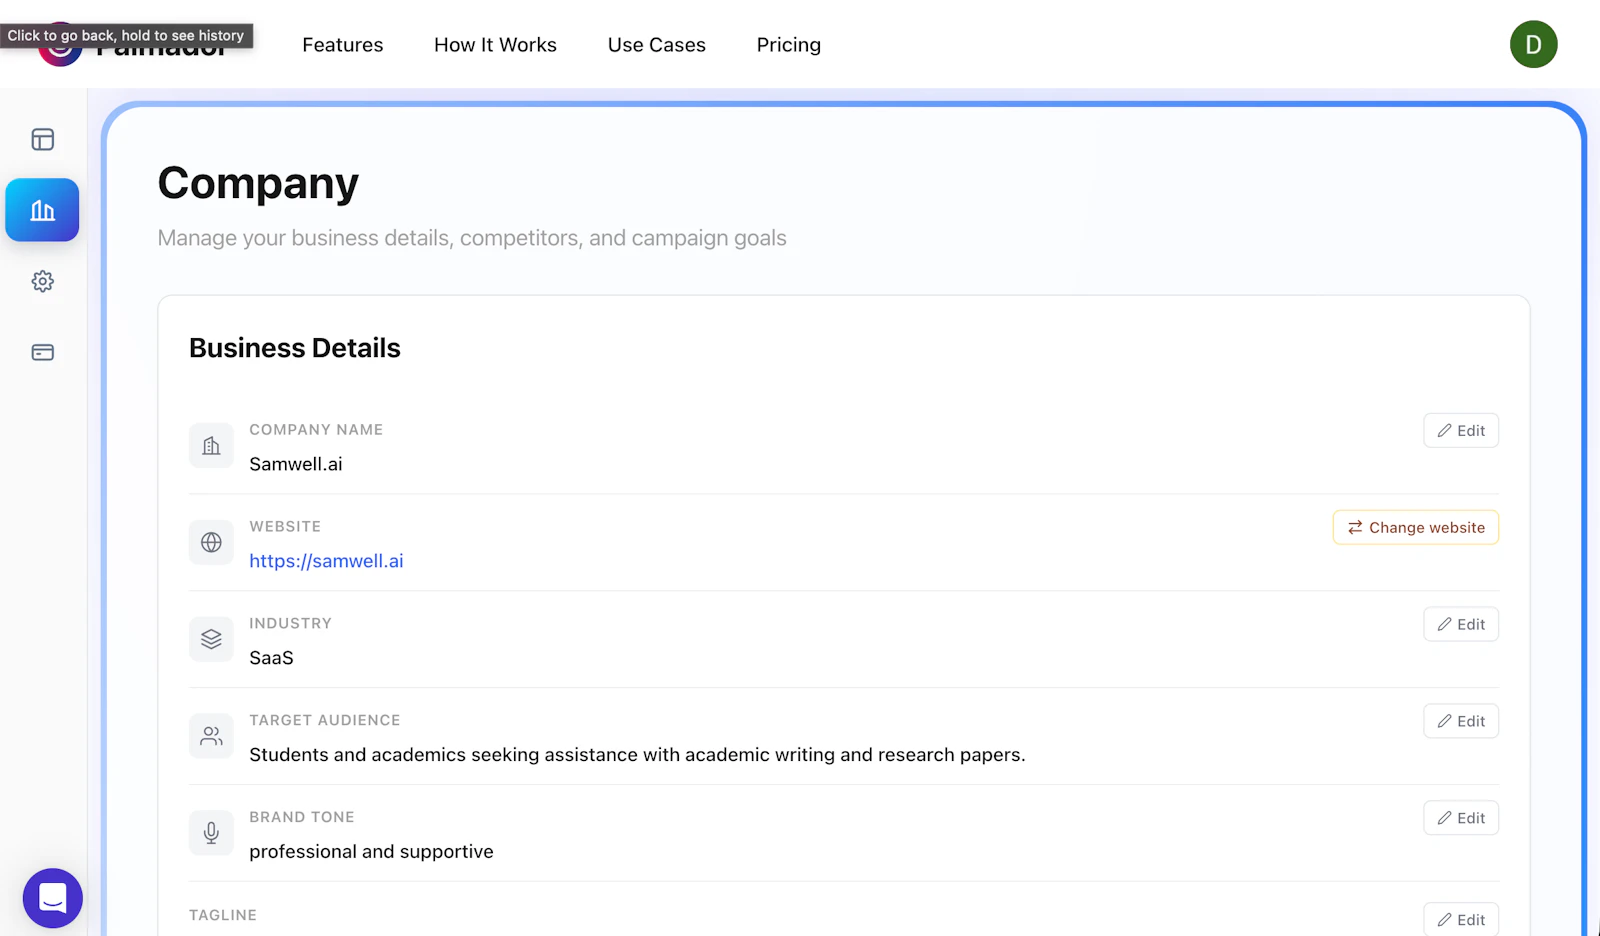Go to Features in top navigation

pyautogui.click(x=343, y=45)
